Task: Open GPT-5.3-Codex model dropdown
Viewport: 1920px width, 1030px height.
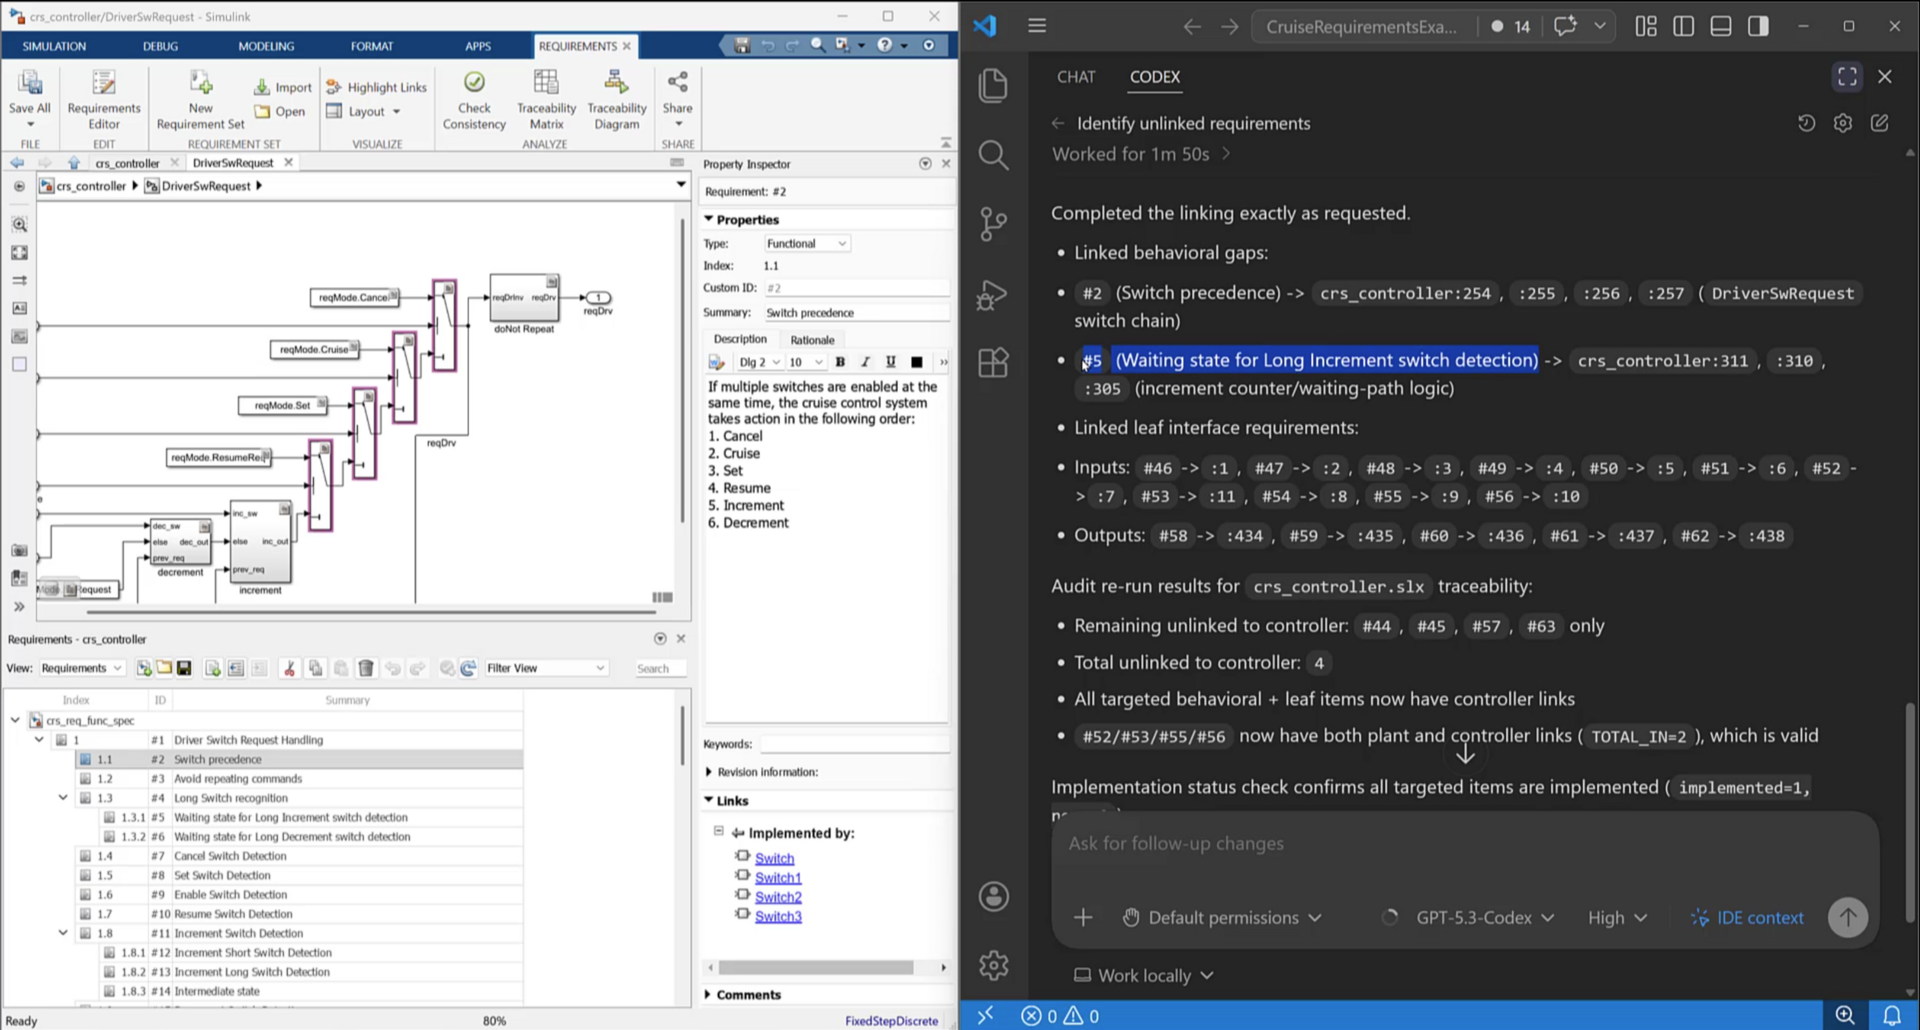Action: (1484, 917)
